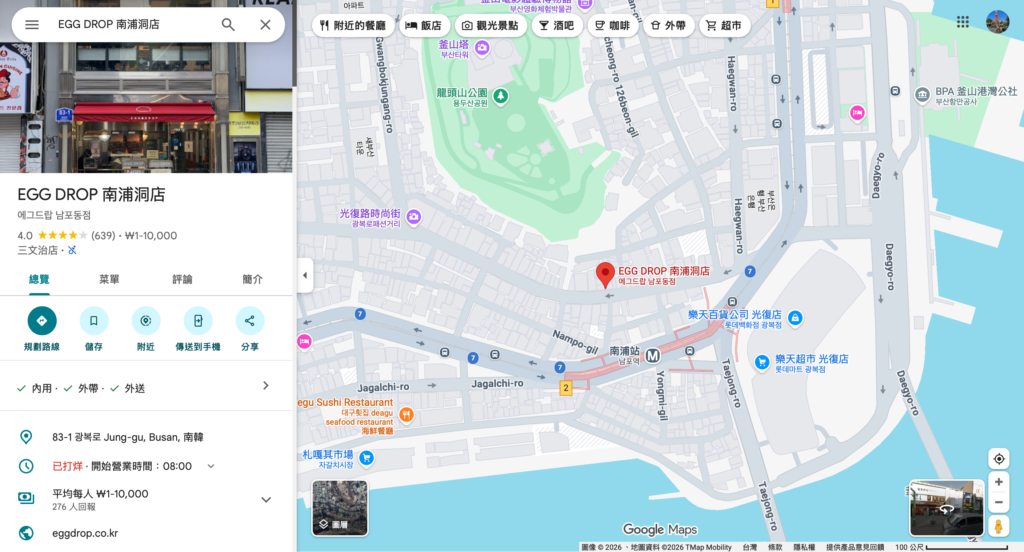The width and height of the screenshot is (1024, 552).
Task: Select the 超市 filter chip
Action: point(724,25)
